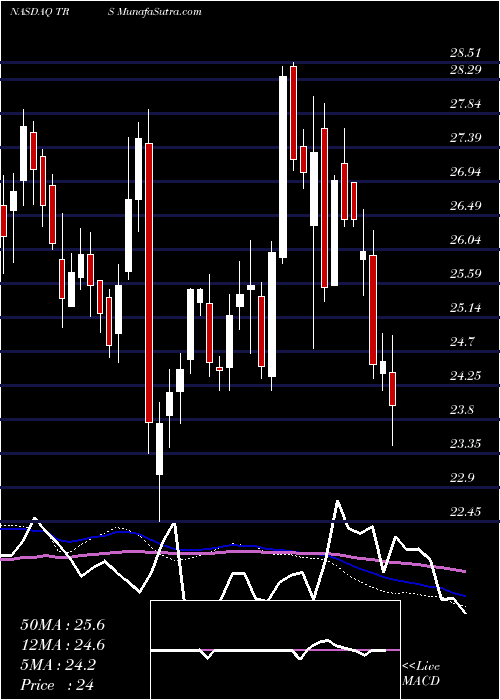
Task: Click the 25.14 price level label
Action: 465,308
